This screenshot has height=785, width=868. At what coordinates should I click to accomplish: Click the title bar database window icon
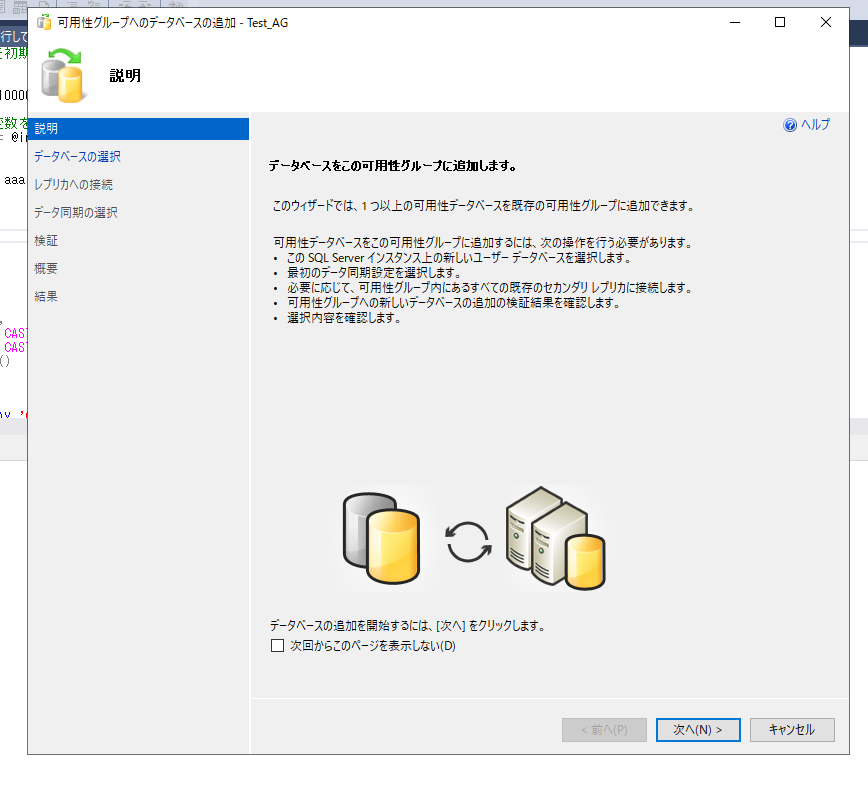(x=44, y=23)
